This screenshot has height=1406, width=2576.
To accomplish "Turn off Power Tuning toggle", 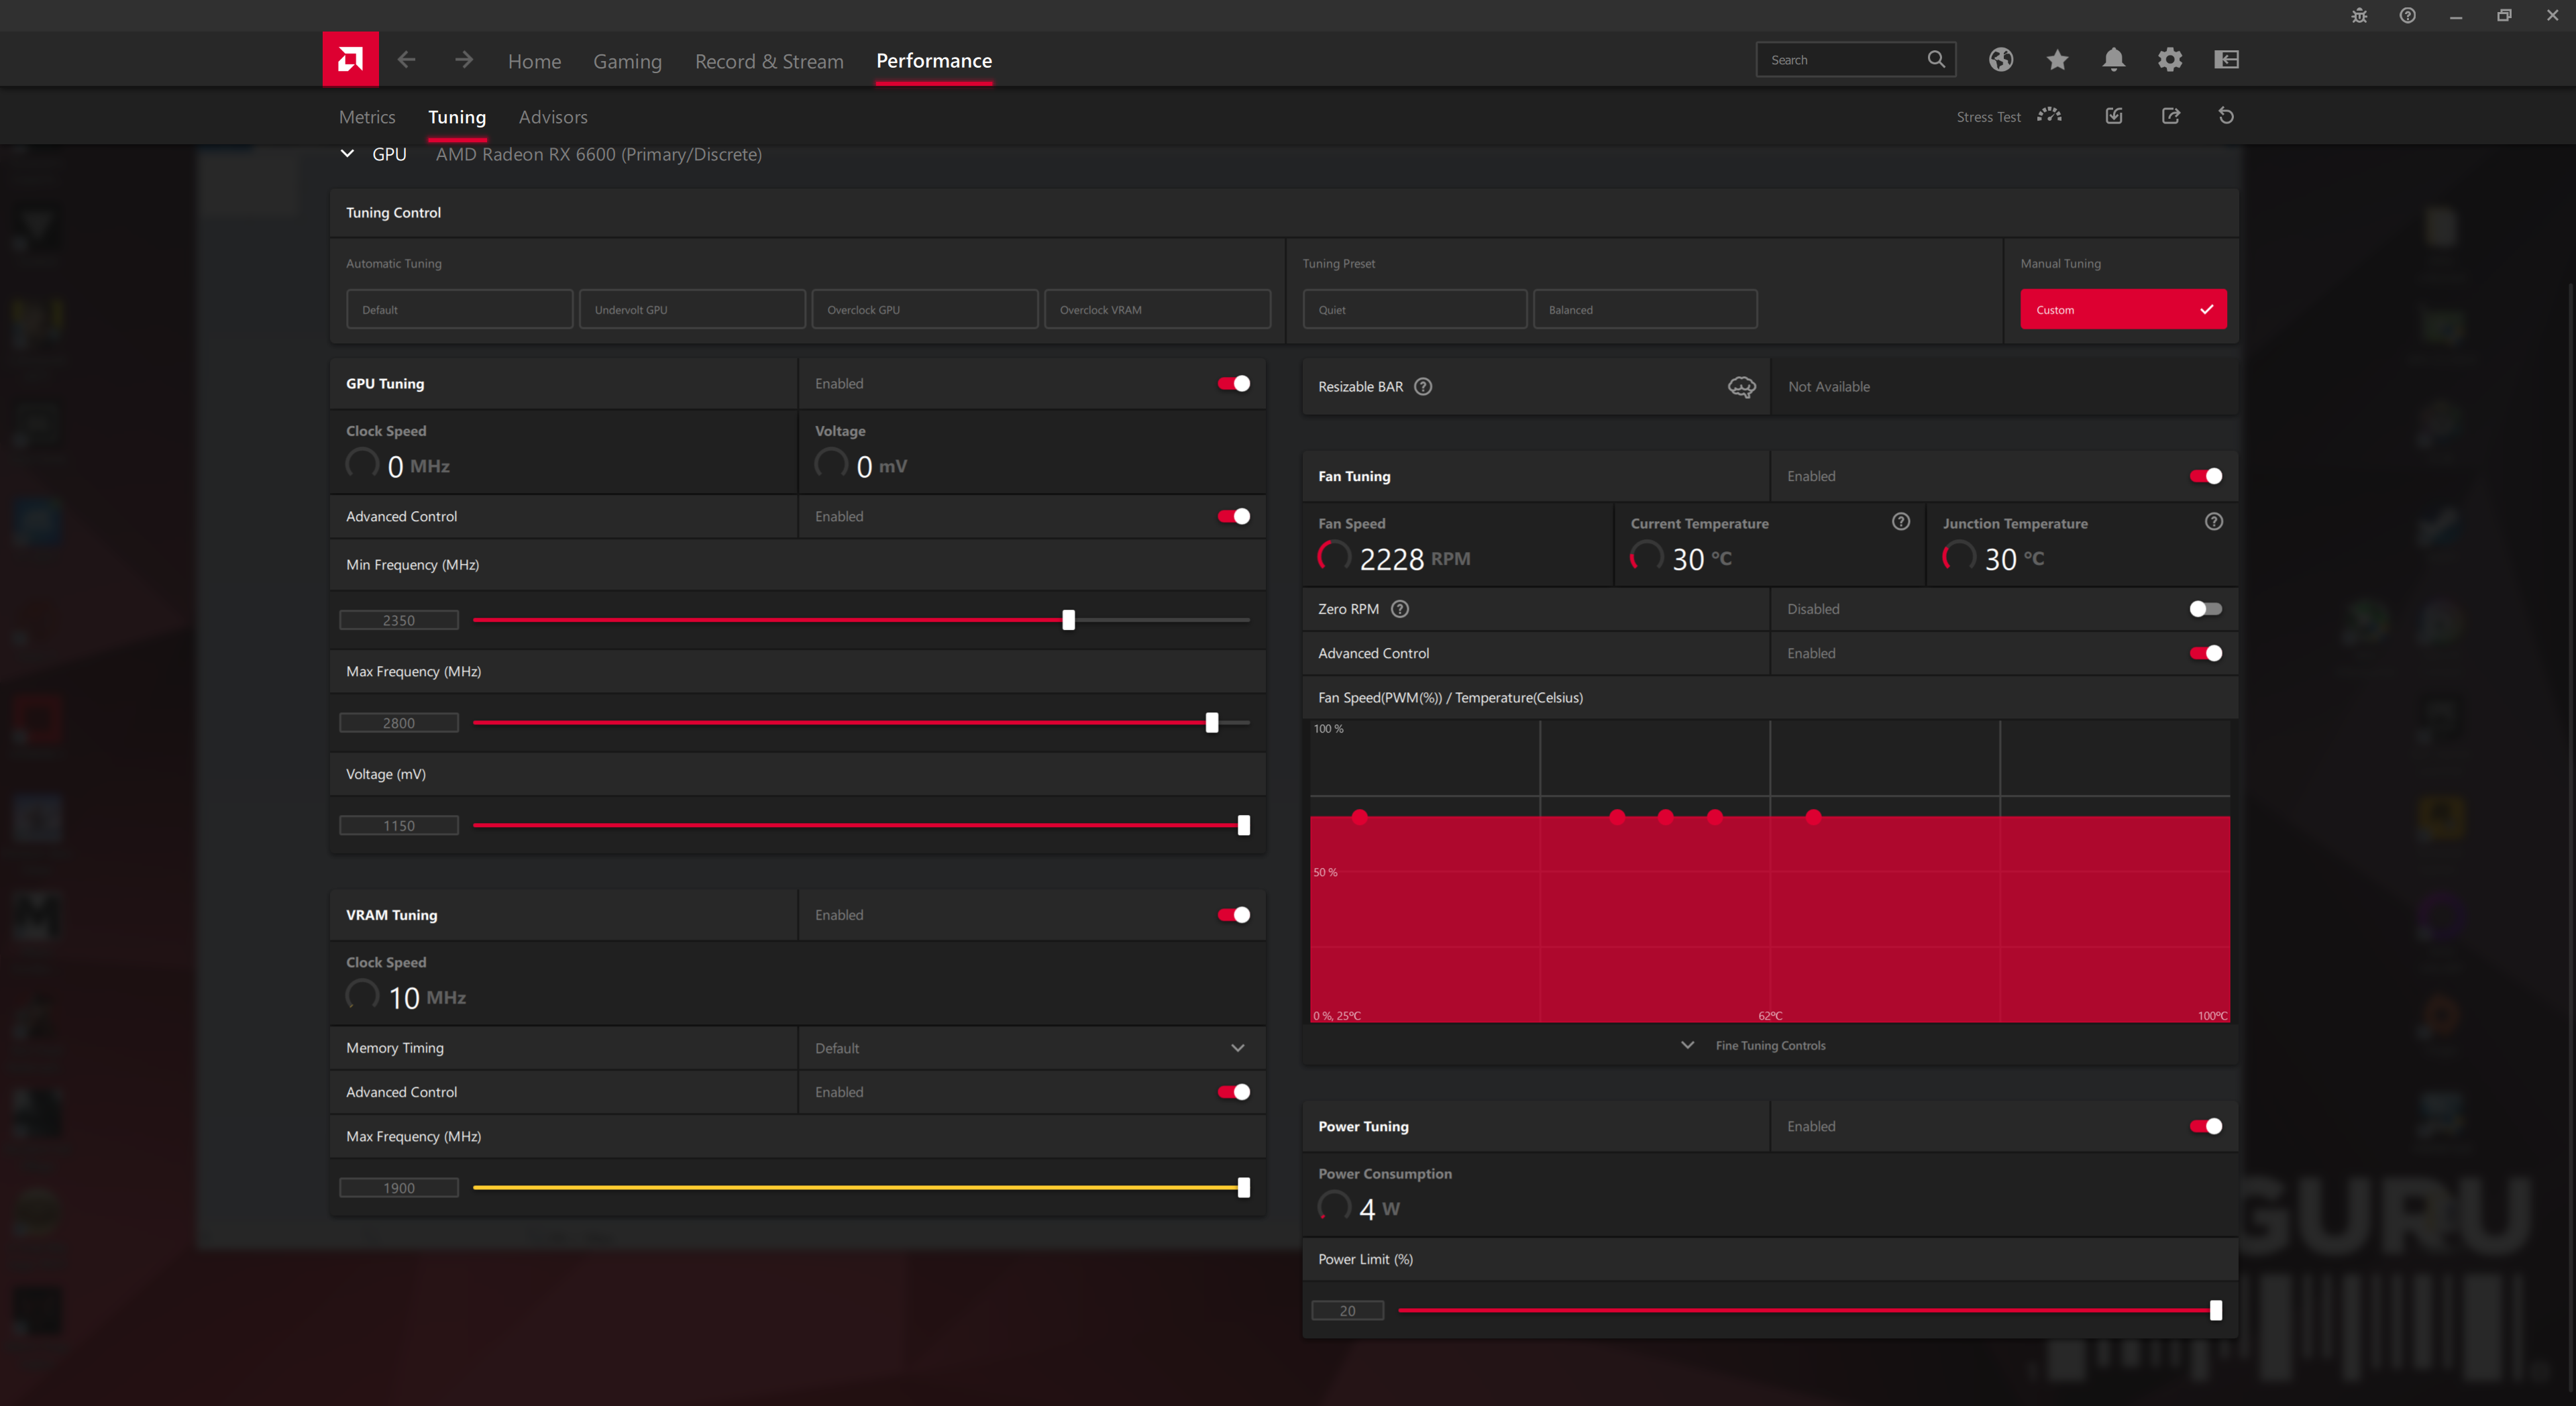I will coord(2205,1126).
